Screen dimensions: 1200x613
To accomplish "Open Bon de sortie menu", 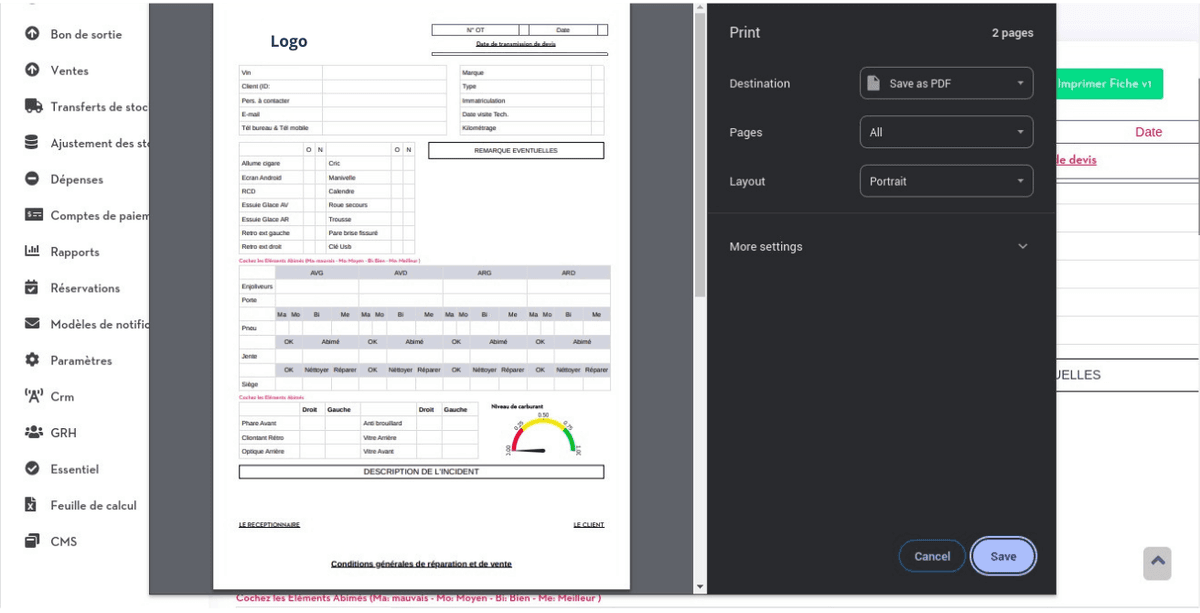I will click(86, 34).
